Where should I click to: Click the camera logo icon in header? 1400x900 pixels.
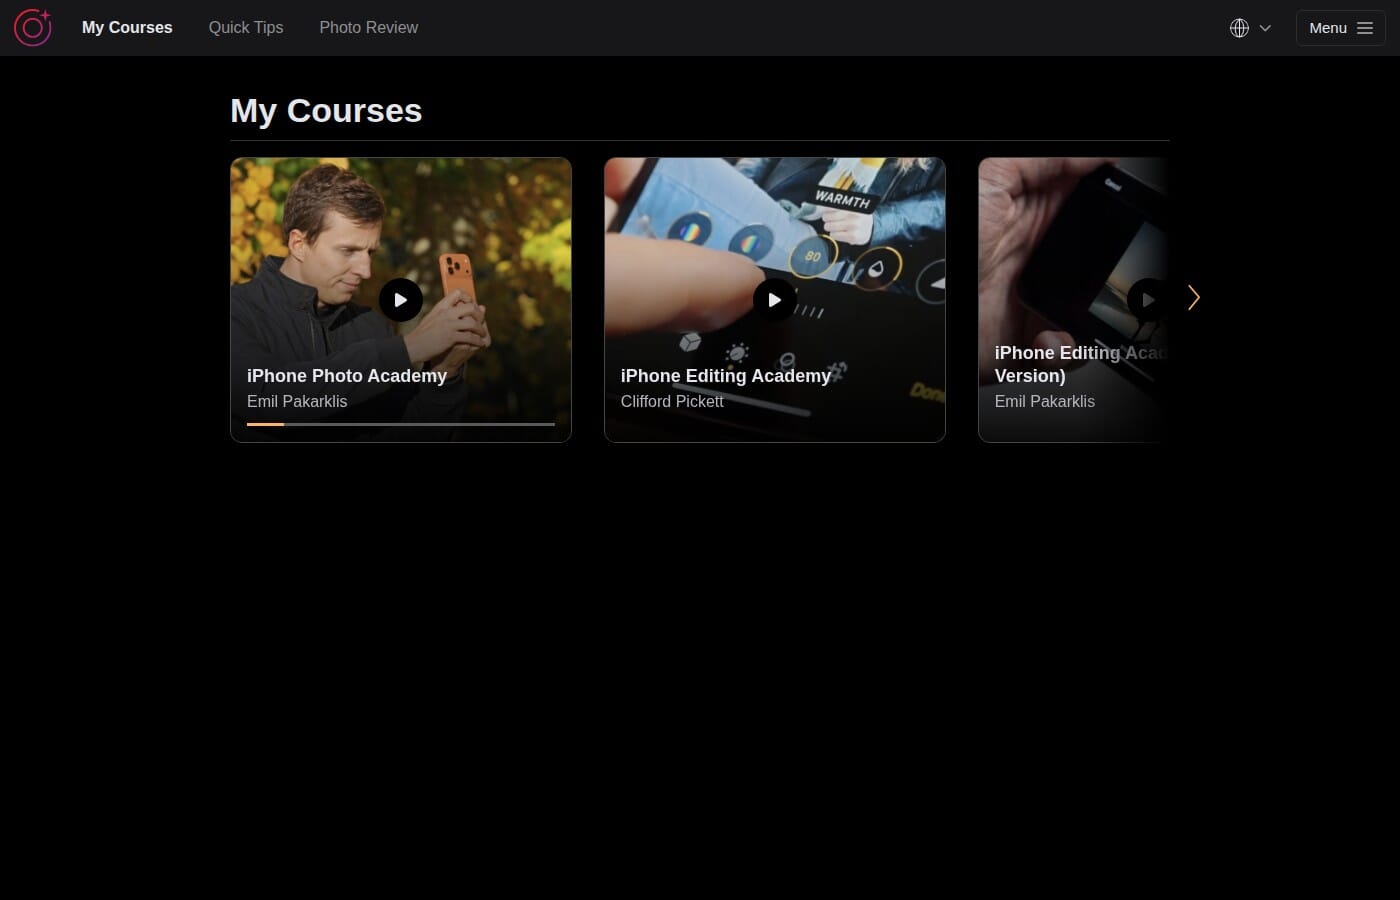pyautogui.click(x=32, y=28)
